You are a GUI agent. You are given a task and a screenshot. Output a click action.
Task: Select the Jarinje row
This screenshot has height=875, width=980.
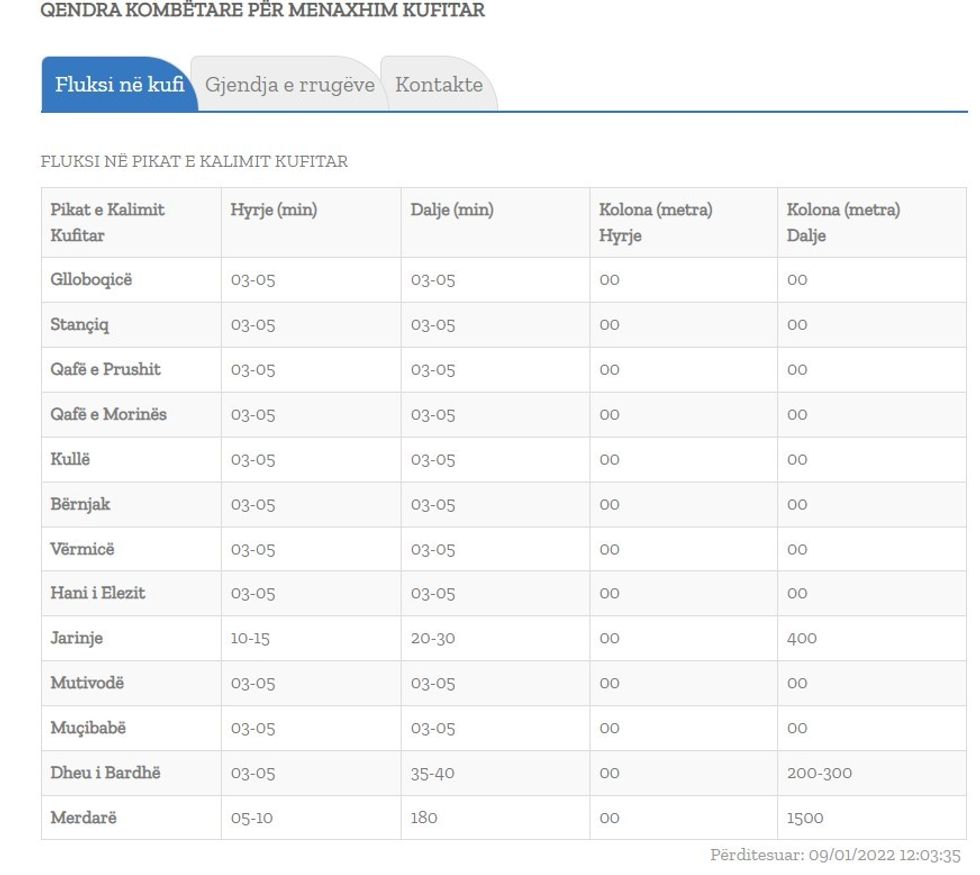coord(76,638)
